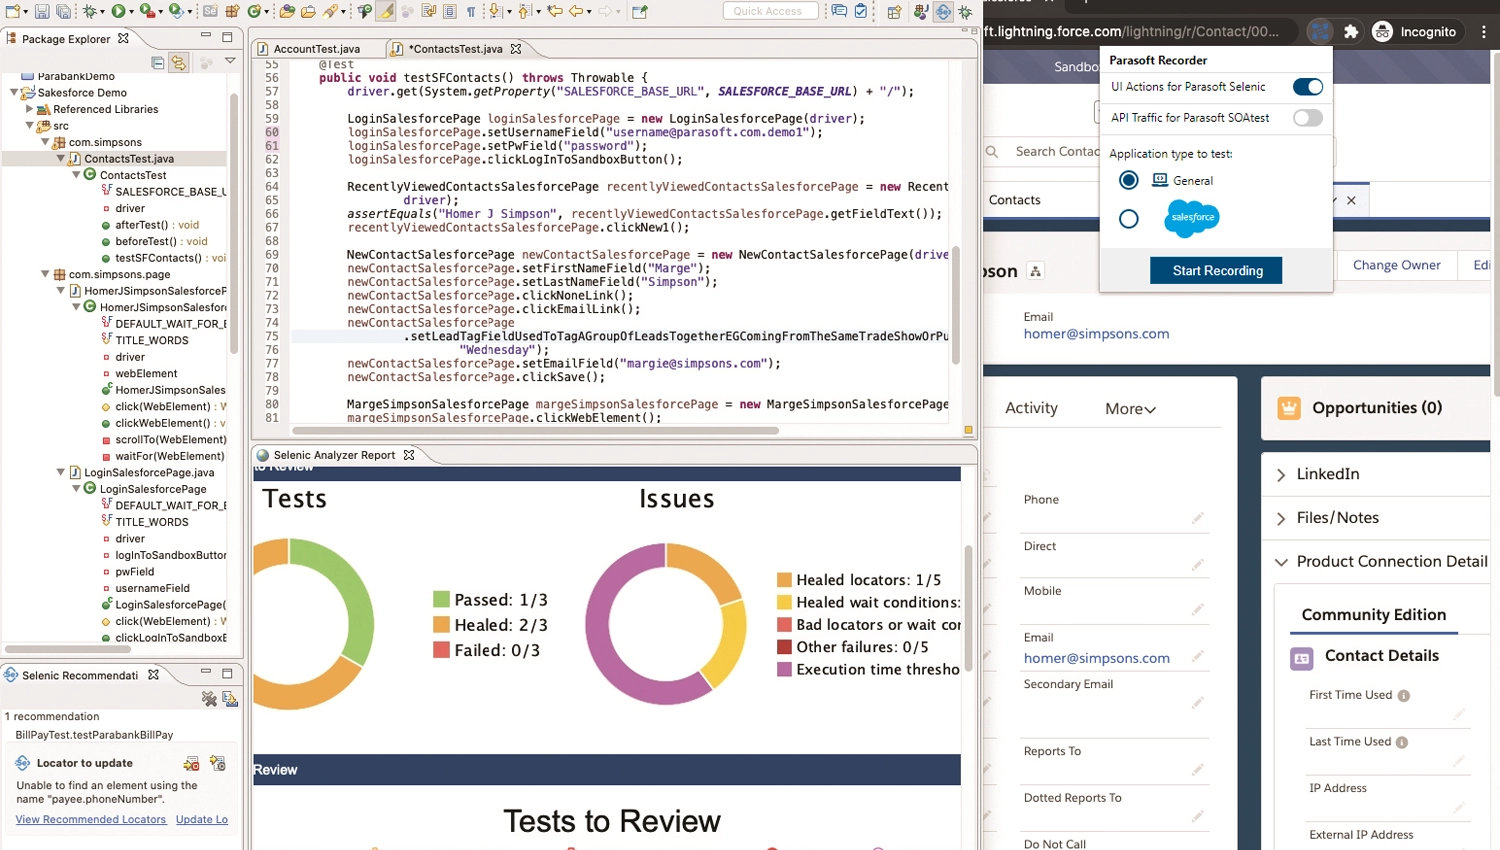Screen dimensions: 1500x850
Task: Click the Open Type folder icon in toolbar
Action: coord(287,12)
